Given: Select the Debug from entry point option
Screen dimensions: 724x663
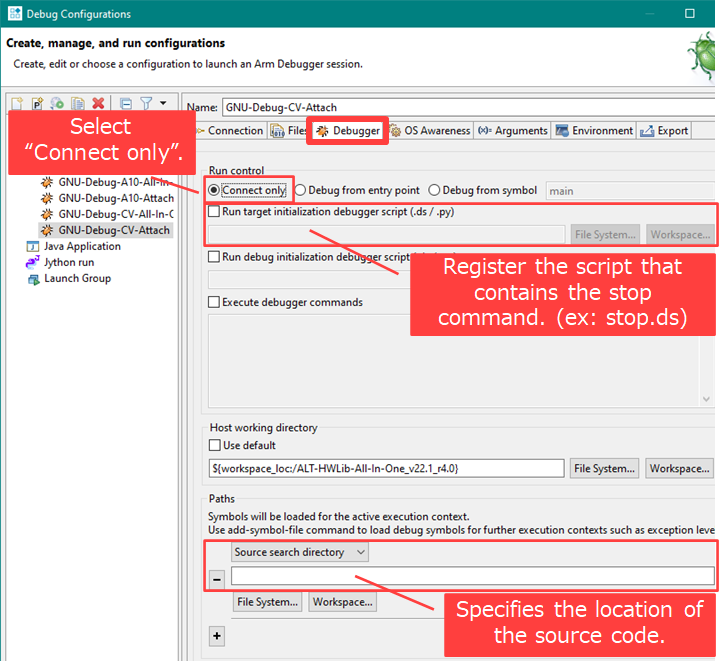Looking at the screenshot, I should point(301,190).
